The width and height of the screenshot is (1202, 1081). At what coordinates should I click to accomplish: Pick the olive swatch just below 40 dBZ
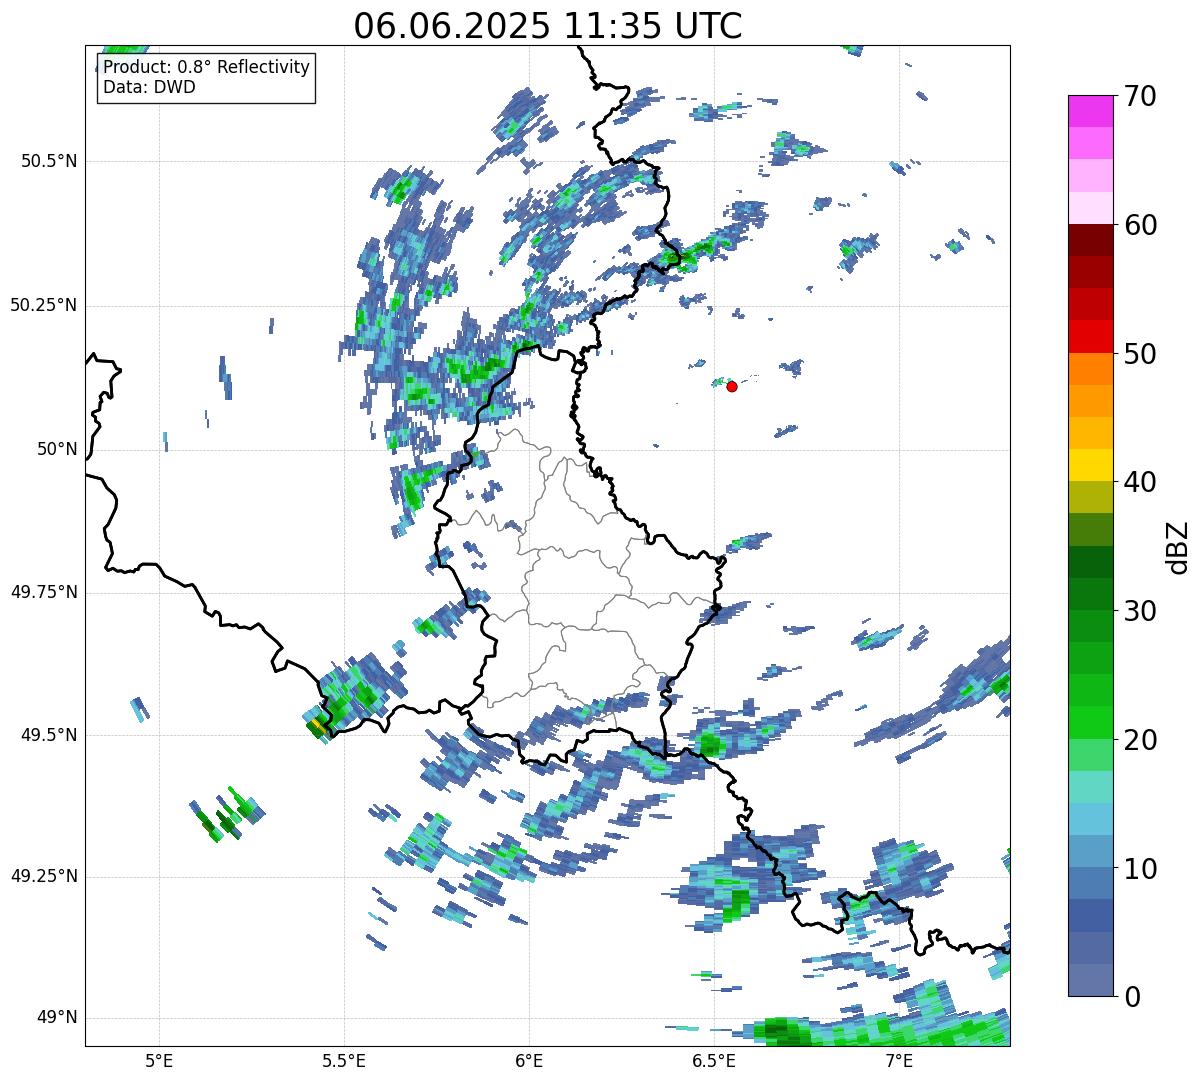(x=1090, y=497)
